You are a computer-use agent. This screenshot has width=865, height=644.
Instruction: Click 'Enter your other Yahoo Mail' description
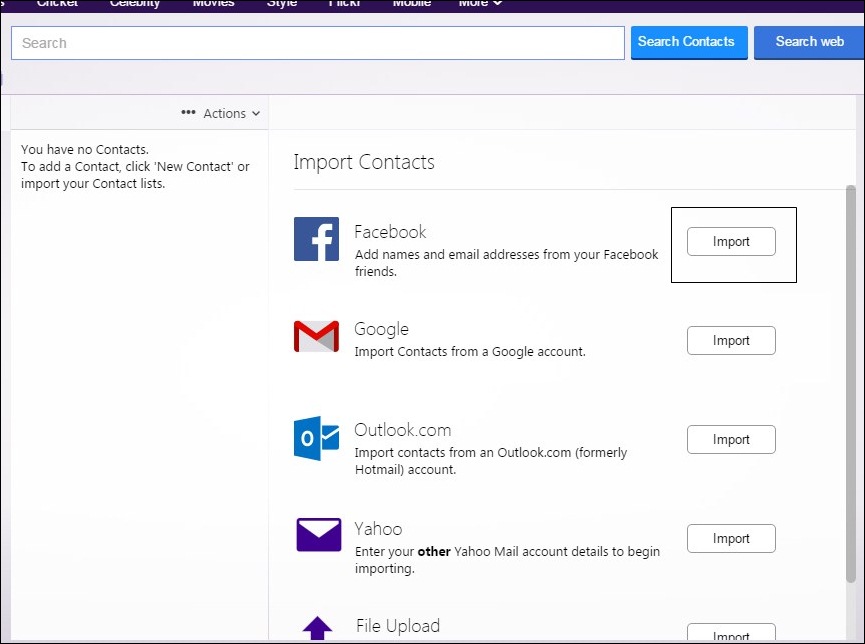point(508,560)
